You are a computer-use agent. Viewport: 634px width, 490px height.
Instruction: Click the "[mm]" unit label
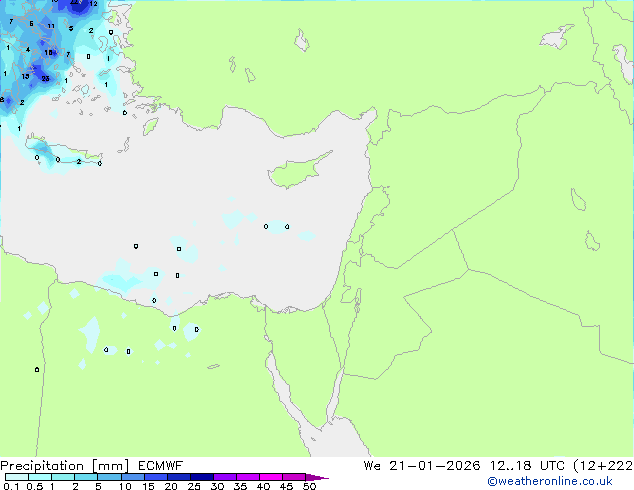pos(110,466)
